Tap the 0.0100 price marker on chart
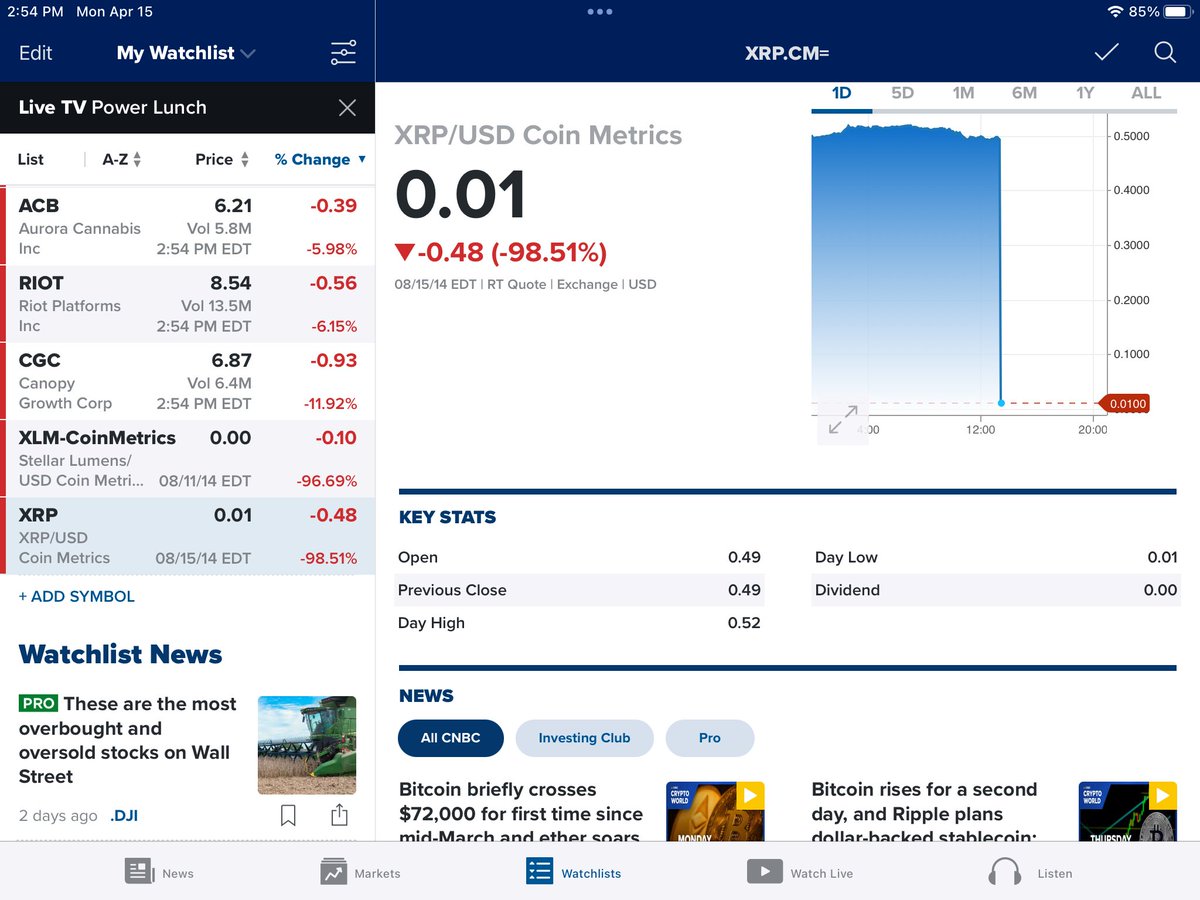1200x900 pixels. click(x=1124, y=404)
